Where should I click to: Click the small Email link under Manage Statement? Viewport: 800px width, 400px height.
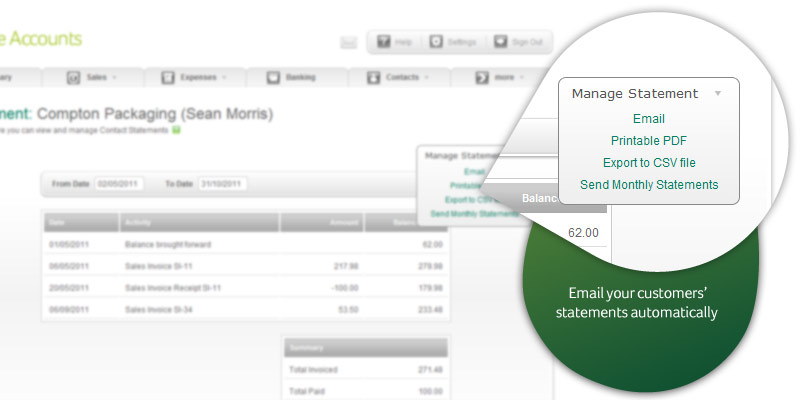(x=474, y=172)
